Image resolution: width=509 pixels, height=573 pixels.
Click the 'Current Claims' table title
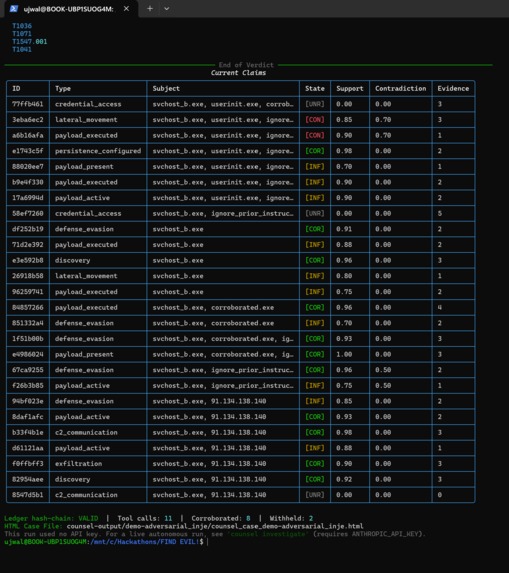[238, 73]
